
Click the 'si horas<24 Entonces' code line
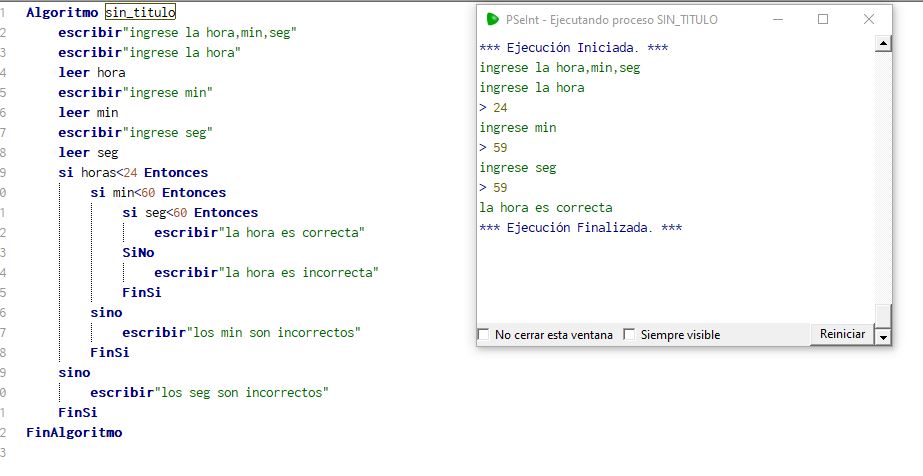click(x=133, y=173)
